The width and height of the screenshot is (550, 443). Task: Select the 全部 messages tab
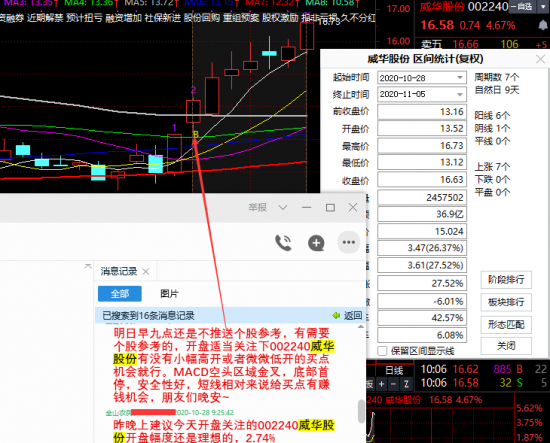tap(120, 294)
